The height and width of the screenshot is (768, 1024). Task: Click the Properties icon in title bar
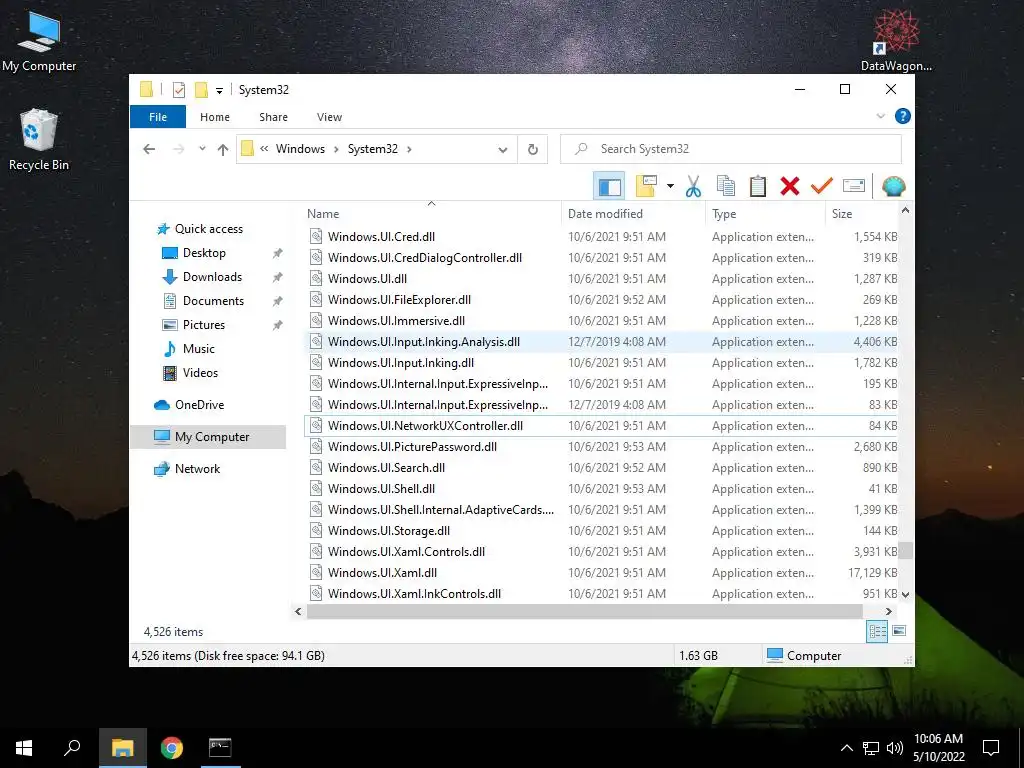pos(179,90)
